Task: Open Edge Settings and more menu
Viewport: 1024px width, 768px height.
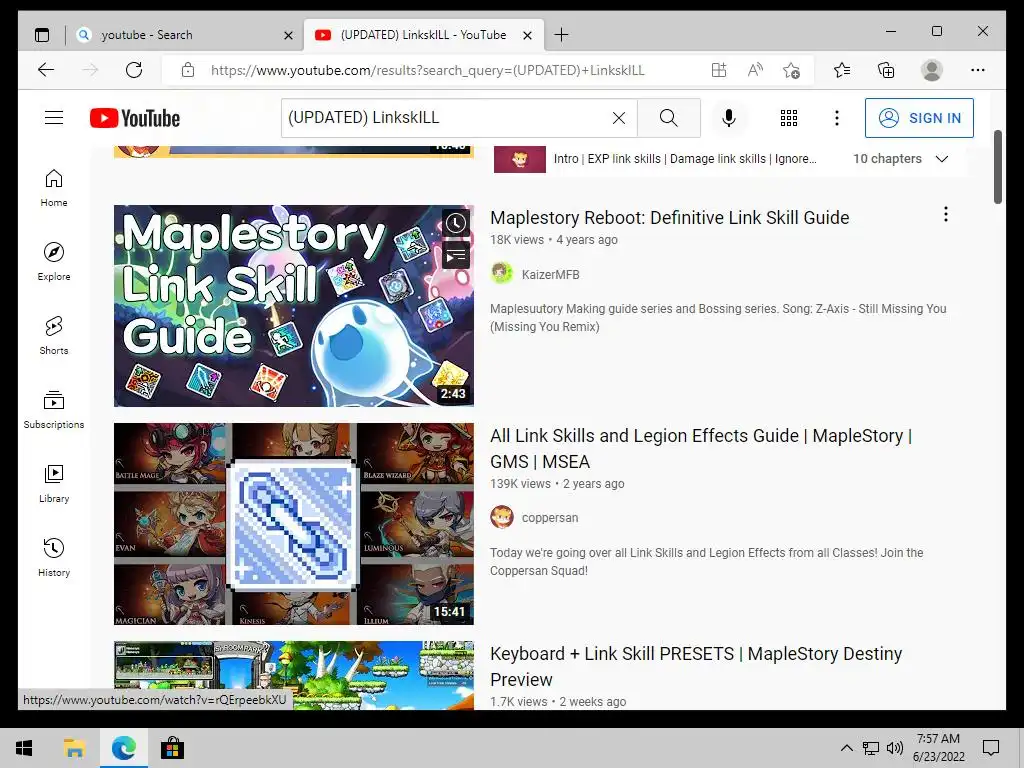Action: (x=978, y=70)
